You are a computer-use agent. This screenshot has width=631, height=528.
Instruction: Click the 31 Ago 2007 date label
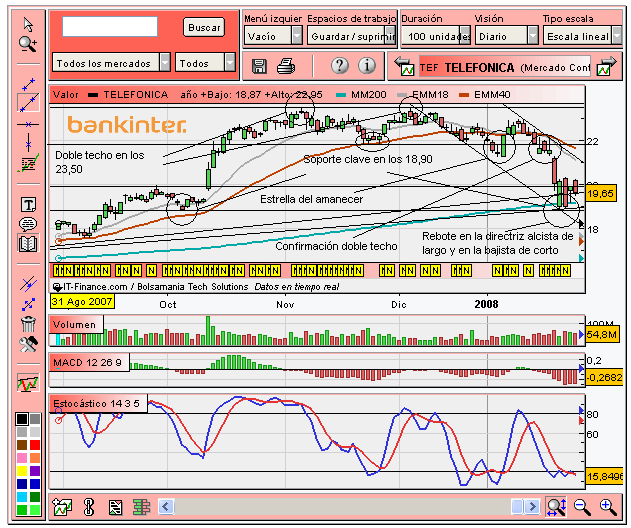(82, 302)
